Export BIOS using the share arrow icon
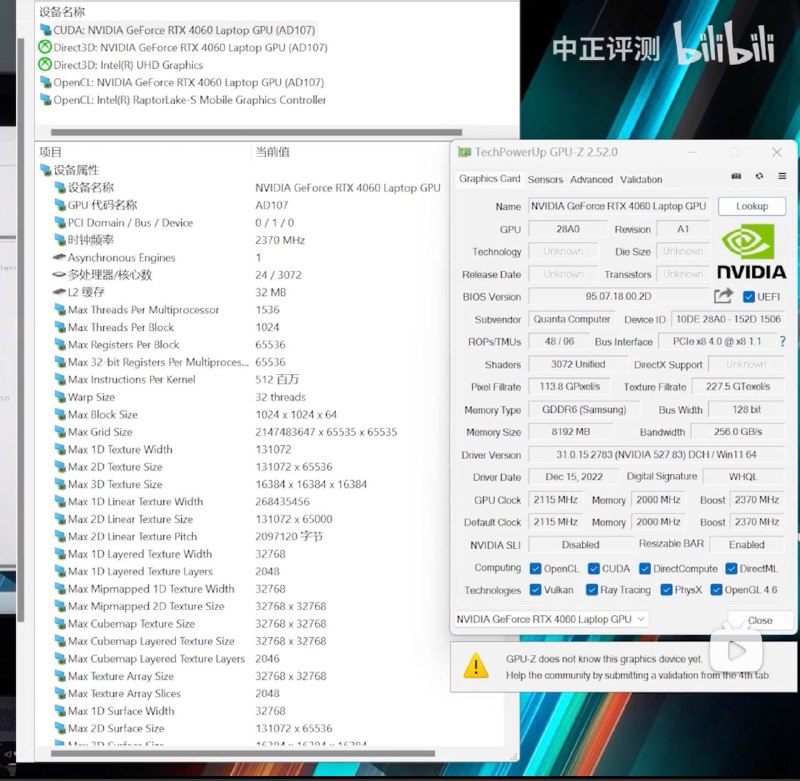 [723, 296]
